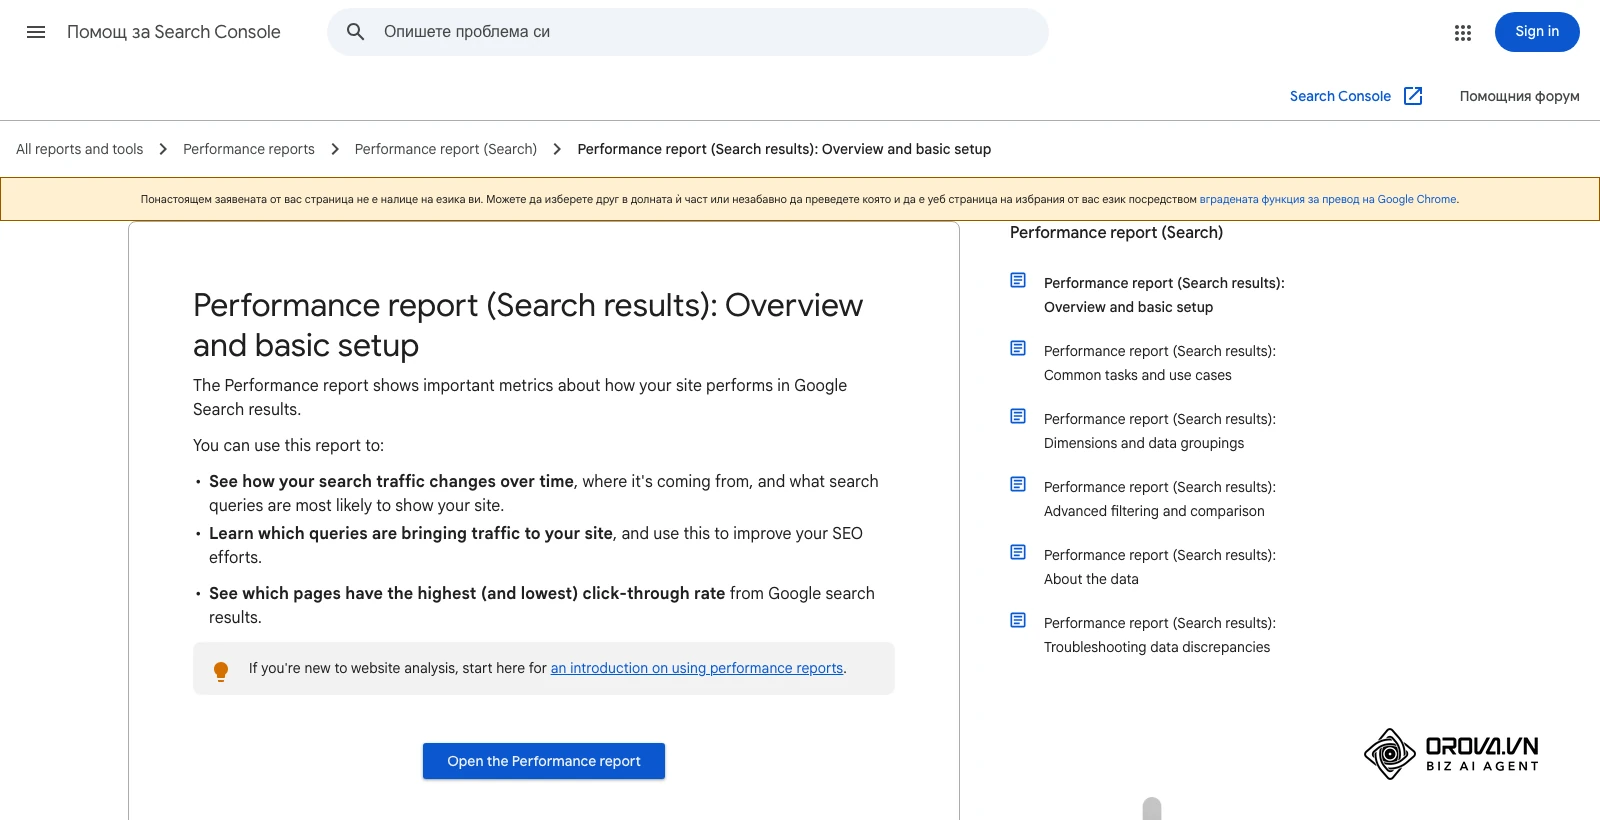Click the lightbulb tip icon
1600x820 pixels.
pos(221,671)
